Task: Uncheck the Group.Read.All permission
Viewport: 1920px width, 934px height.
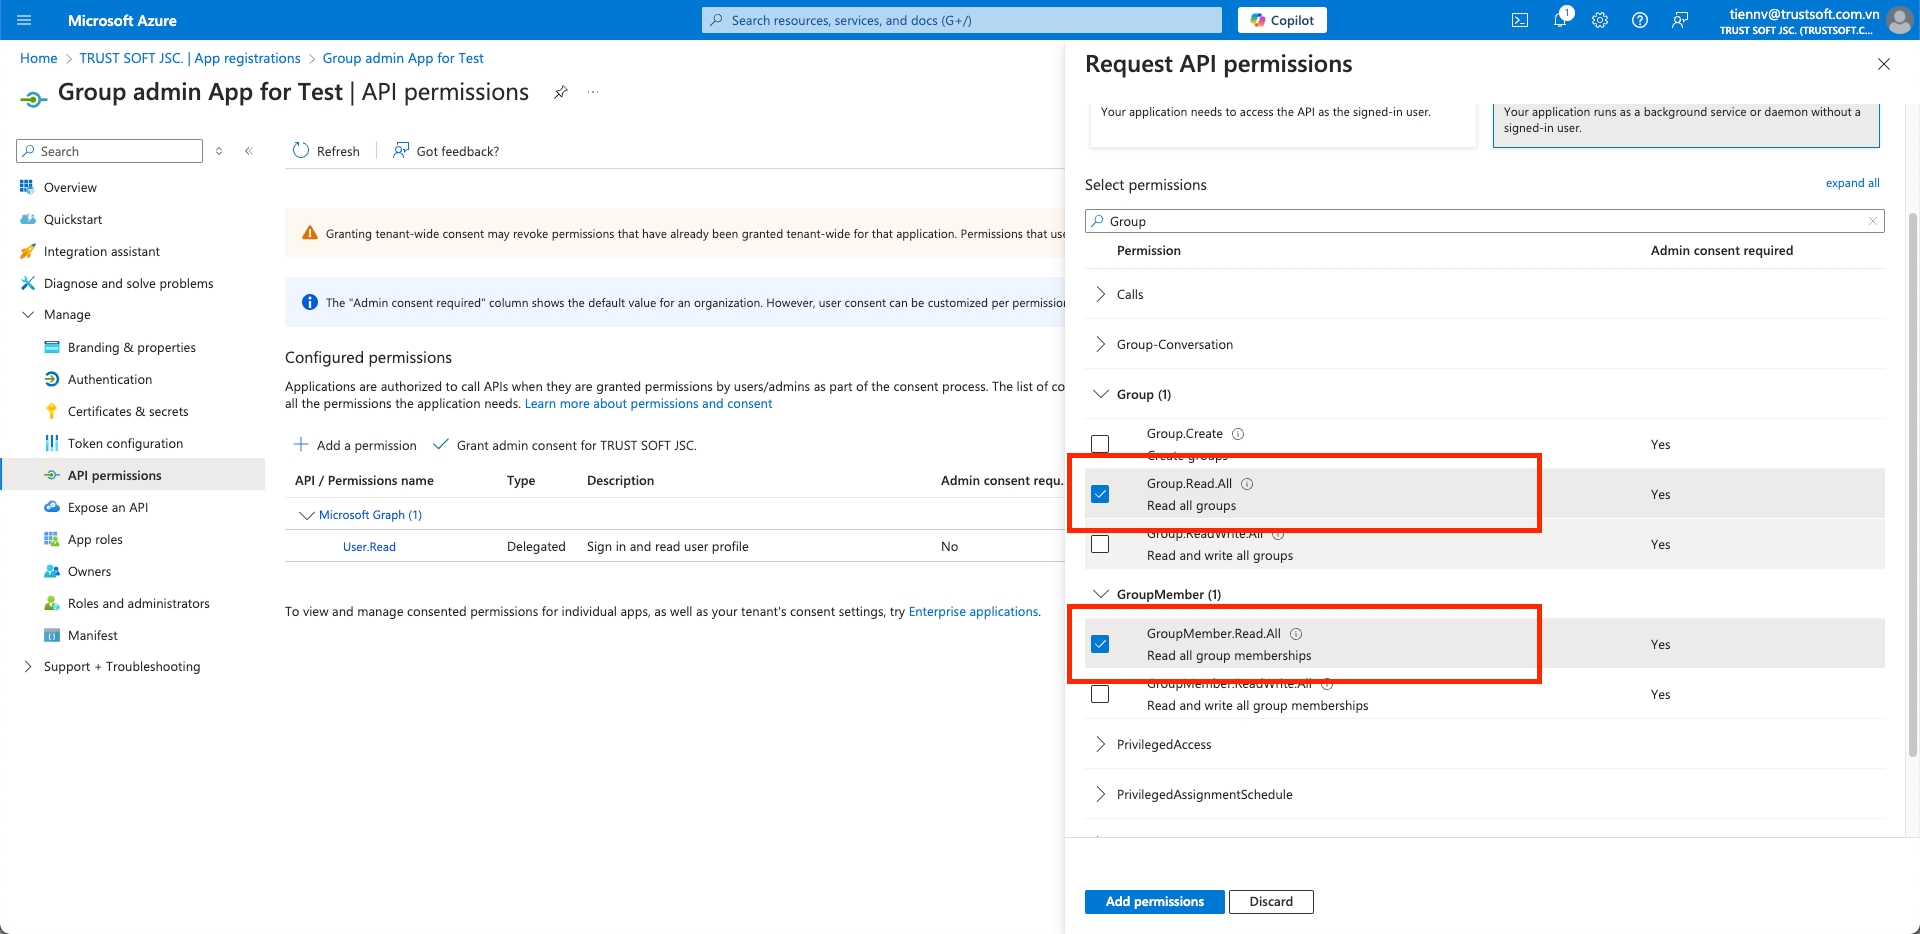Action: [1100, 494]
